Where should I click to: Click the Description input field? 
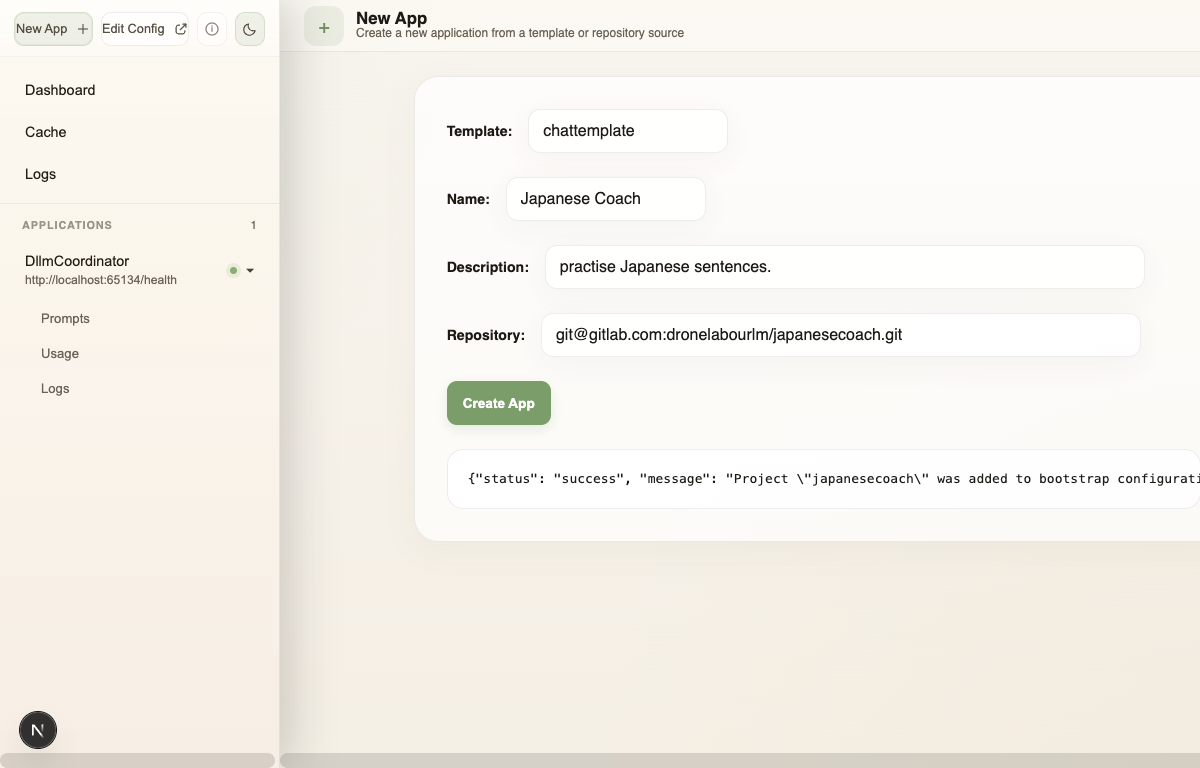(845, 267)
